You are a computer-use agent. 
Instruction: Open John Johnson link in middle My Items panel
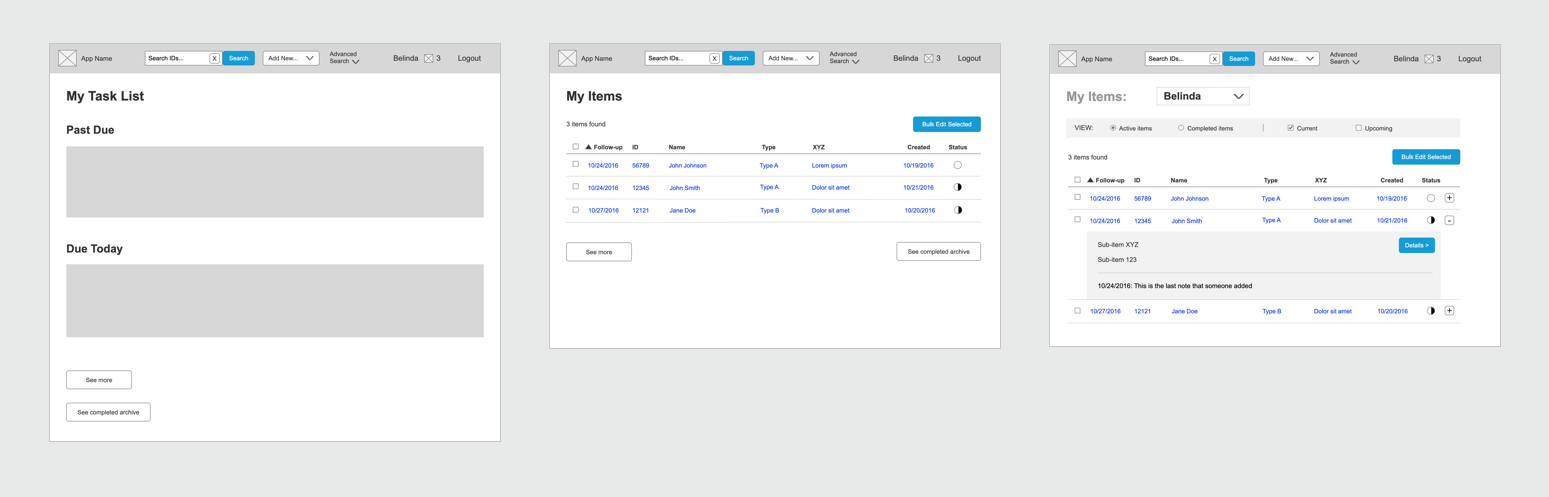pyautogui.click(x=688, y=166)
